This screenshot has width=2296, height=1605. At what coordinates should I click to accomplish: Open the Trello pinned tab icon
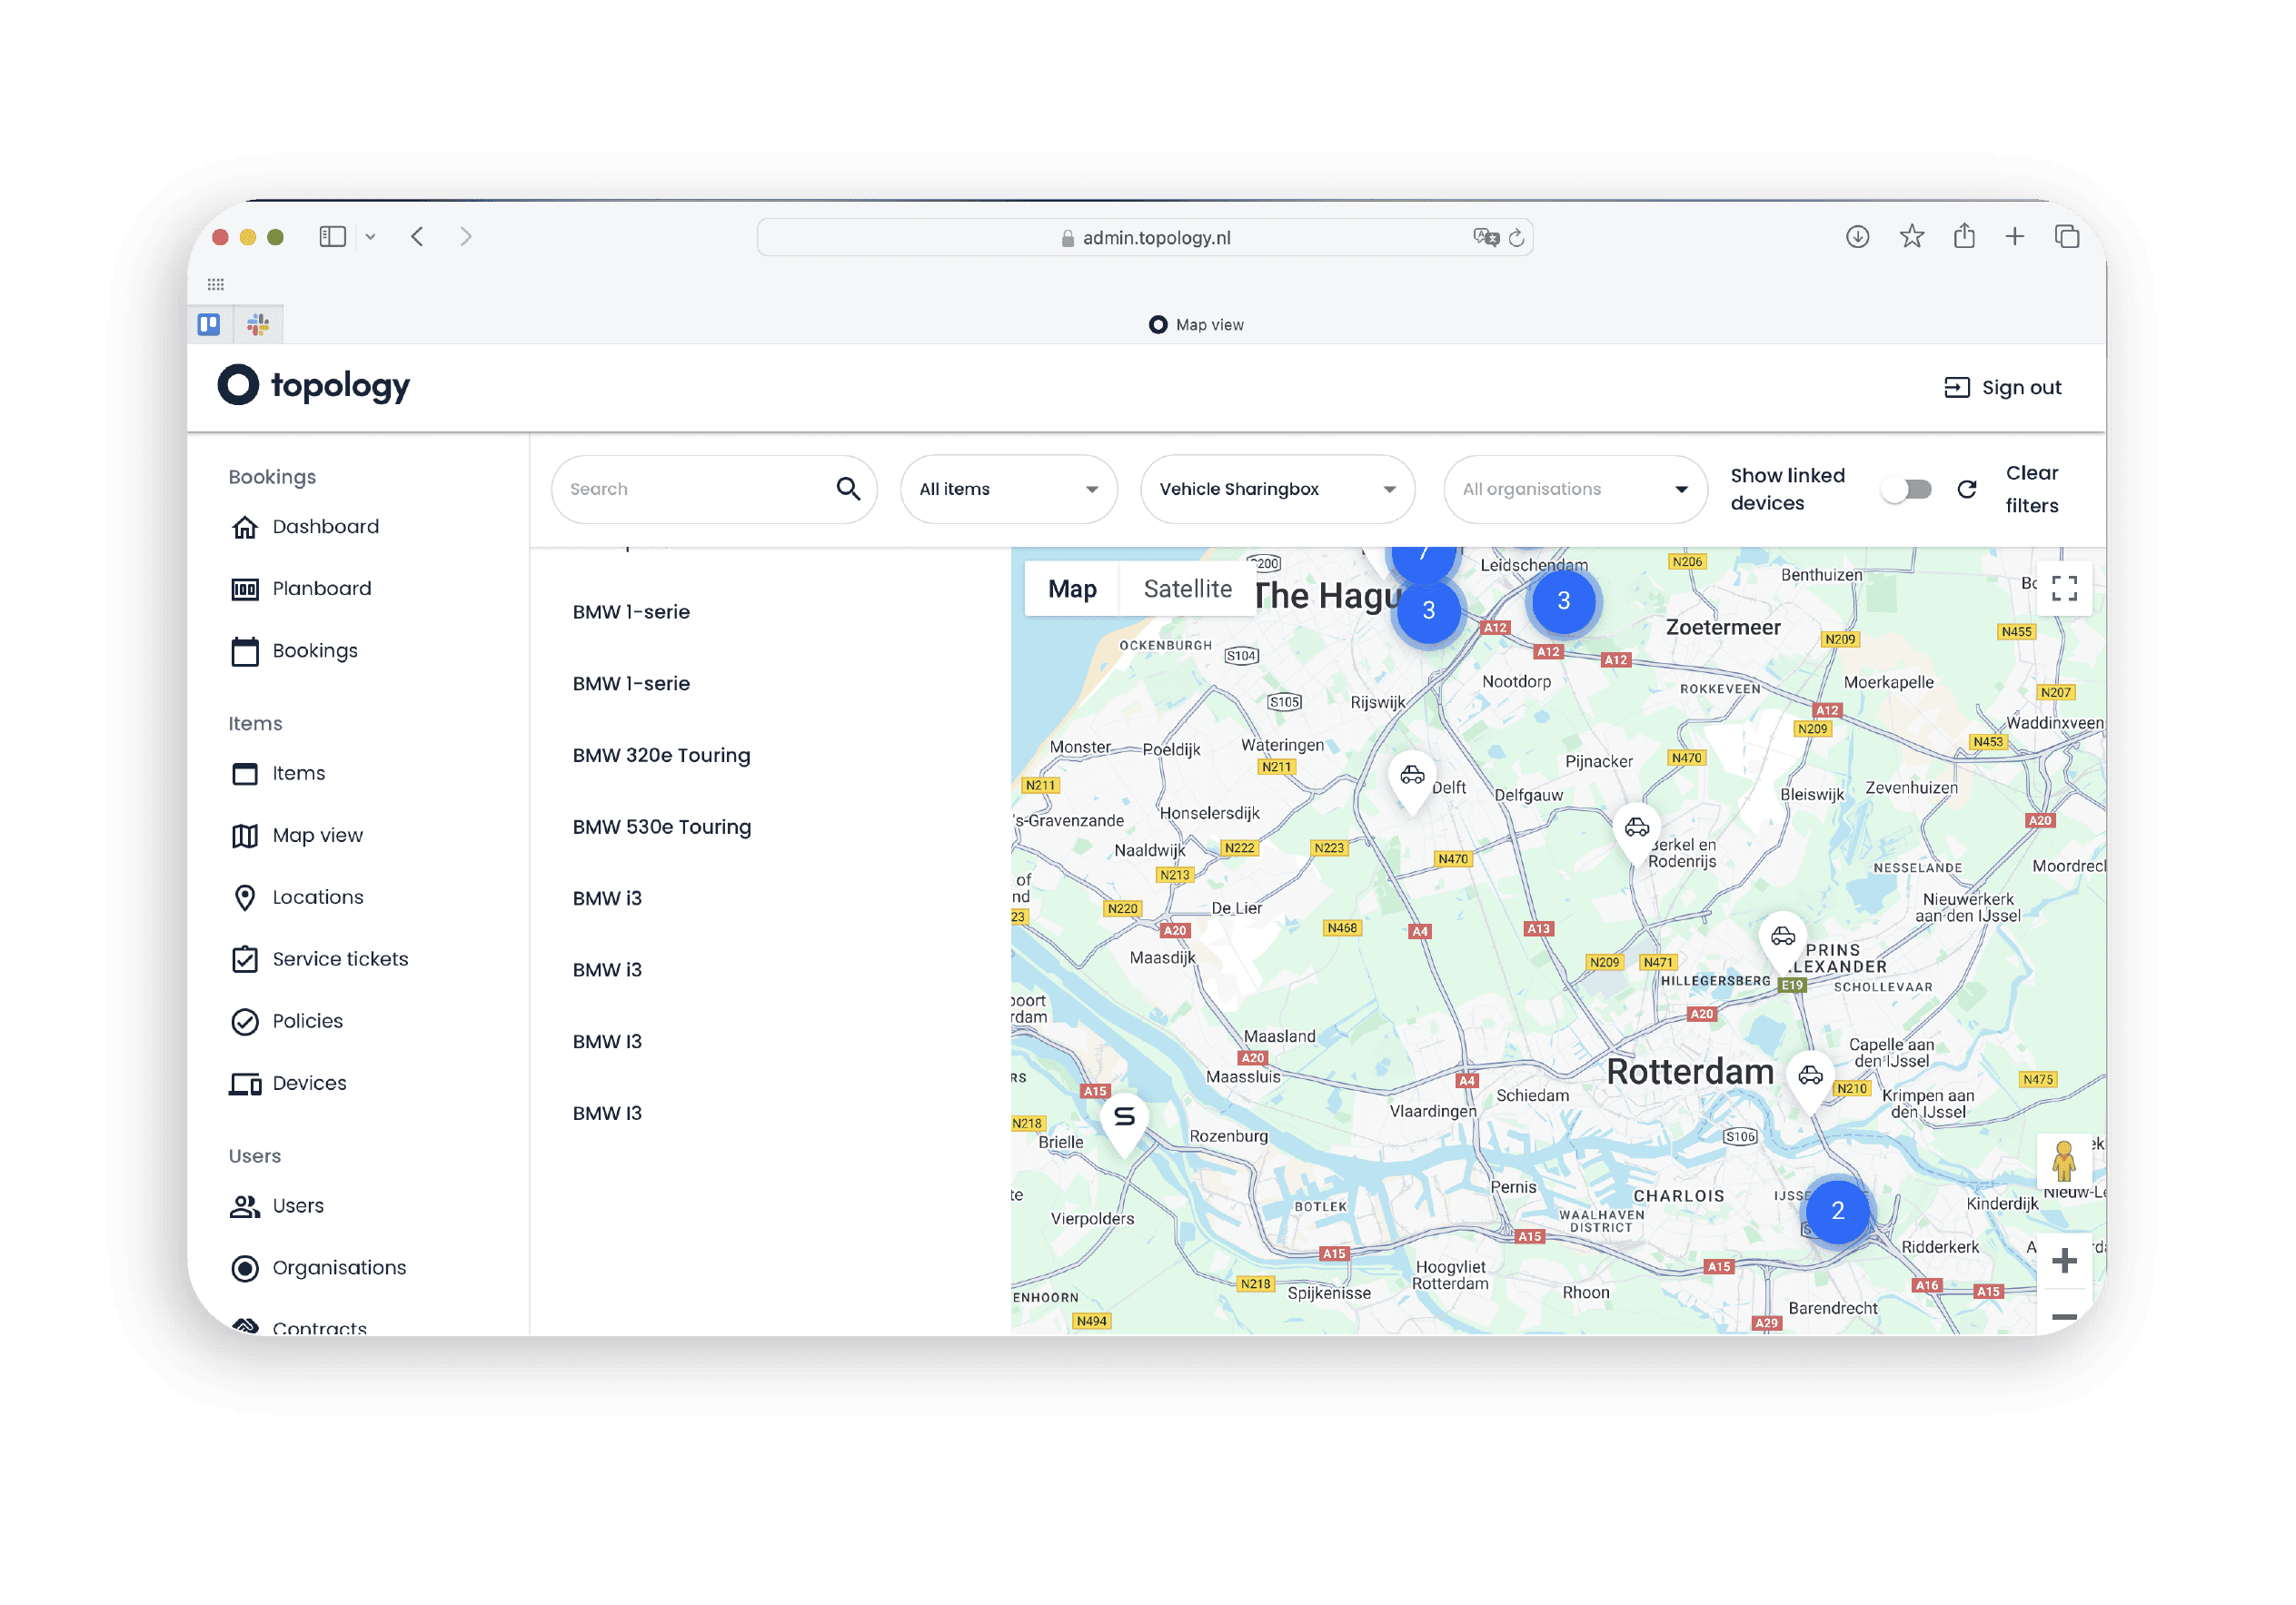pyautogui.click(x=209, y=324)
